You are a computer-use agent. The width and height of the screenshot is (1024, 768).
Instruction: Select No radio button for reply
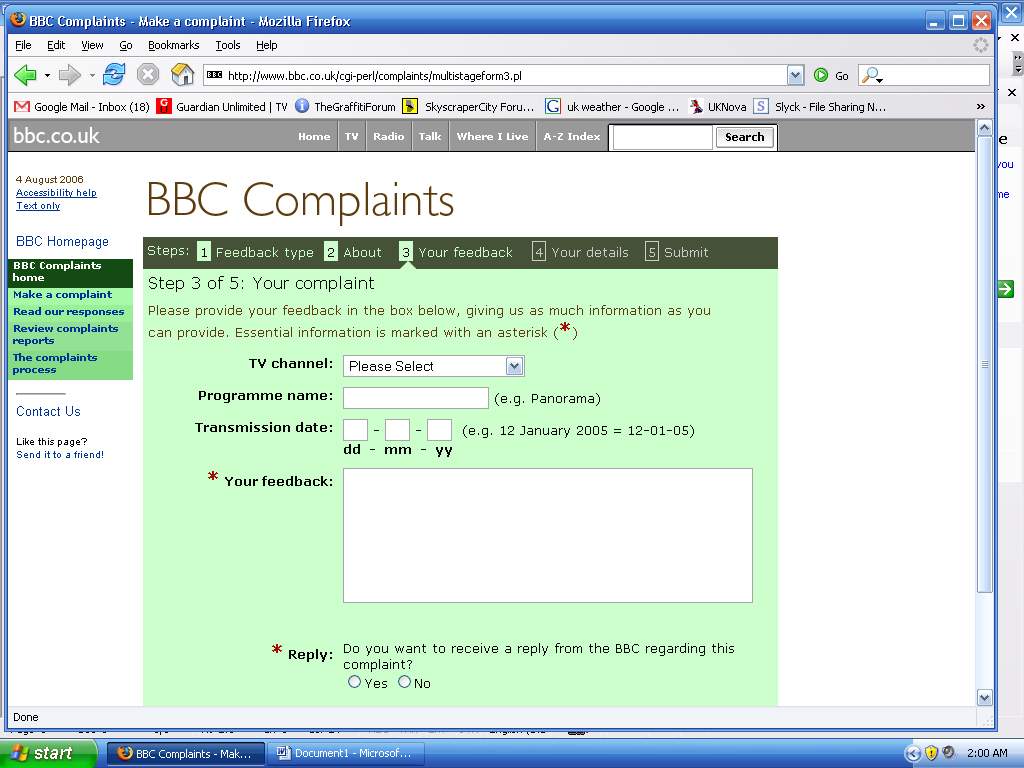point(404,682)
